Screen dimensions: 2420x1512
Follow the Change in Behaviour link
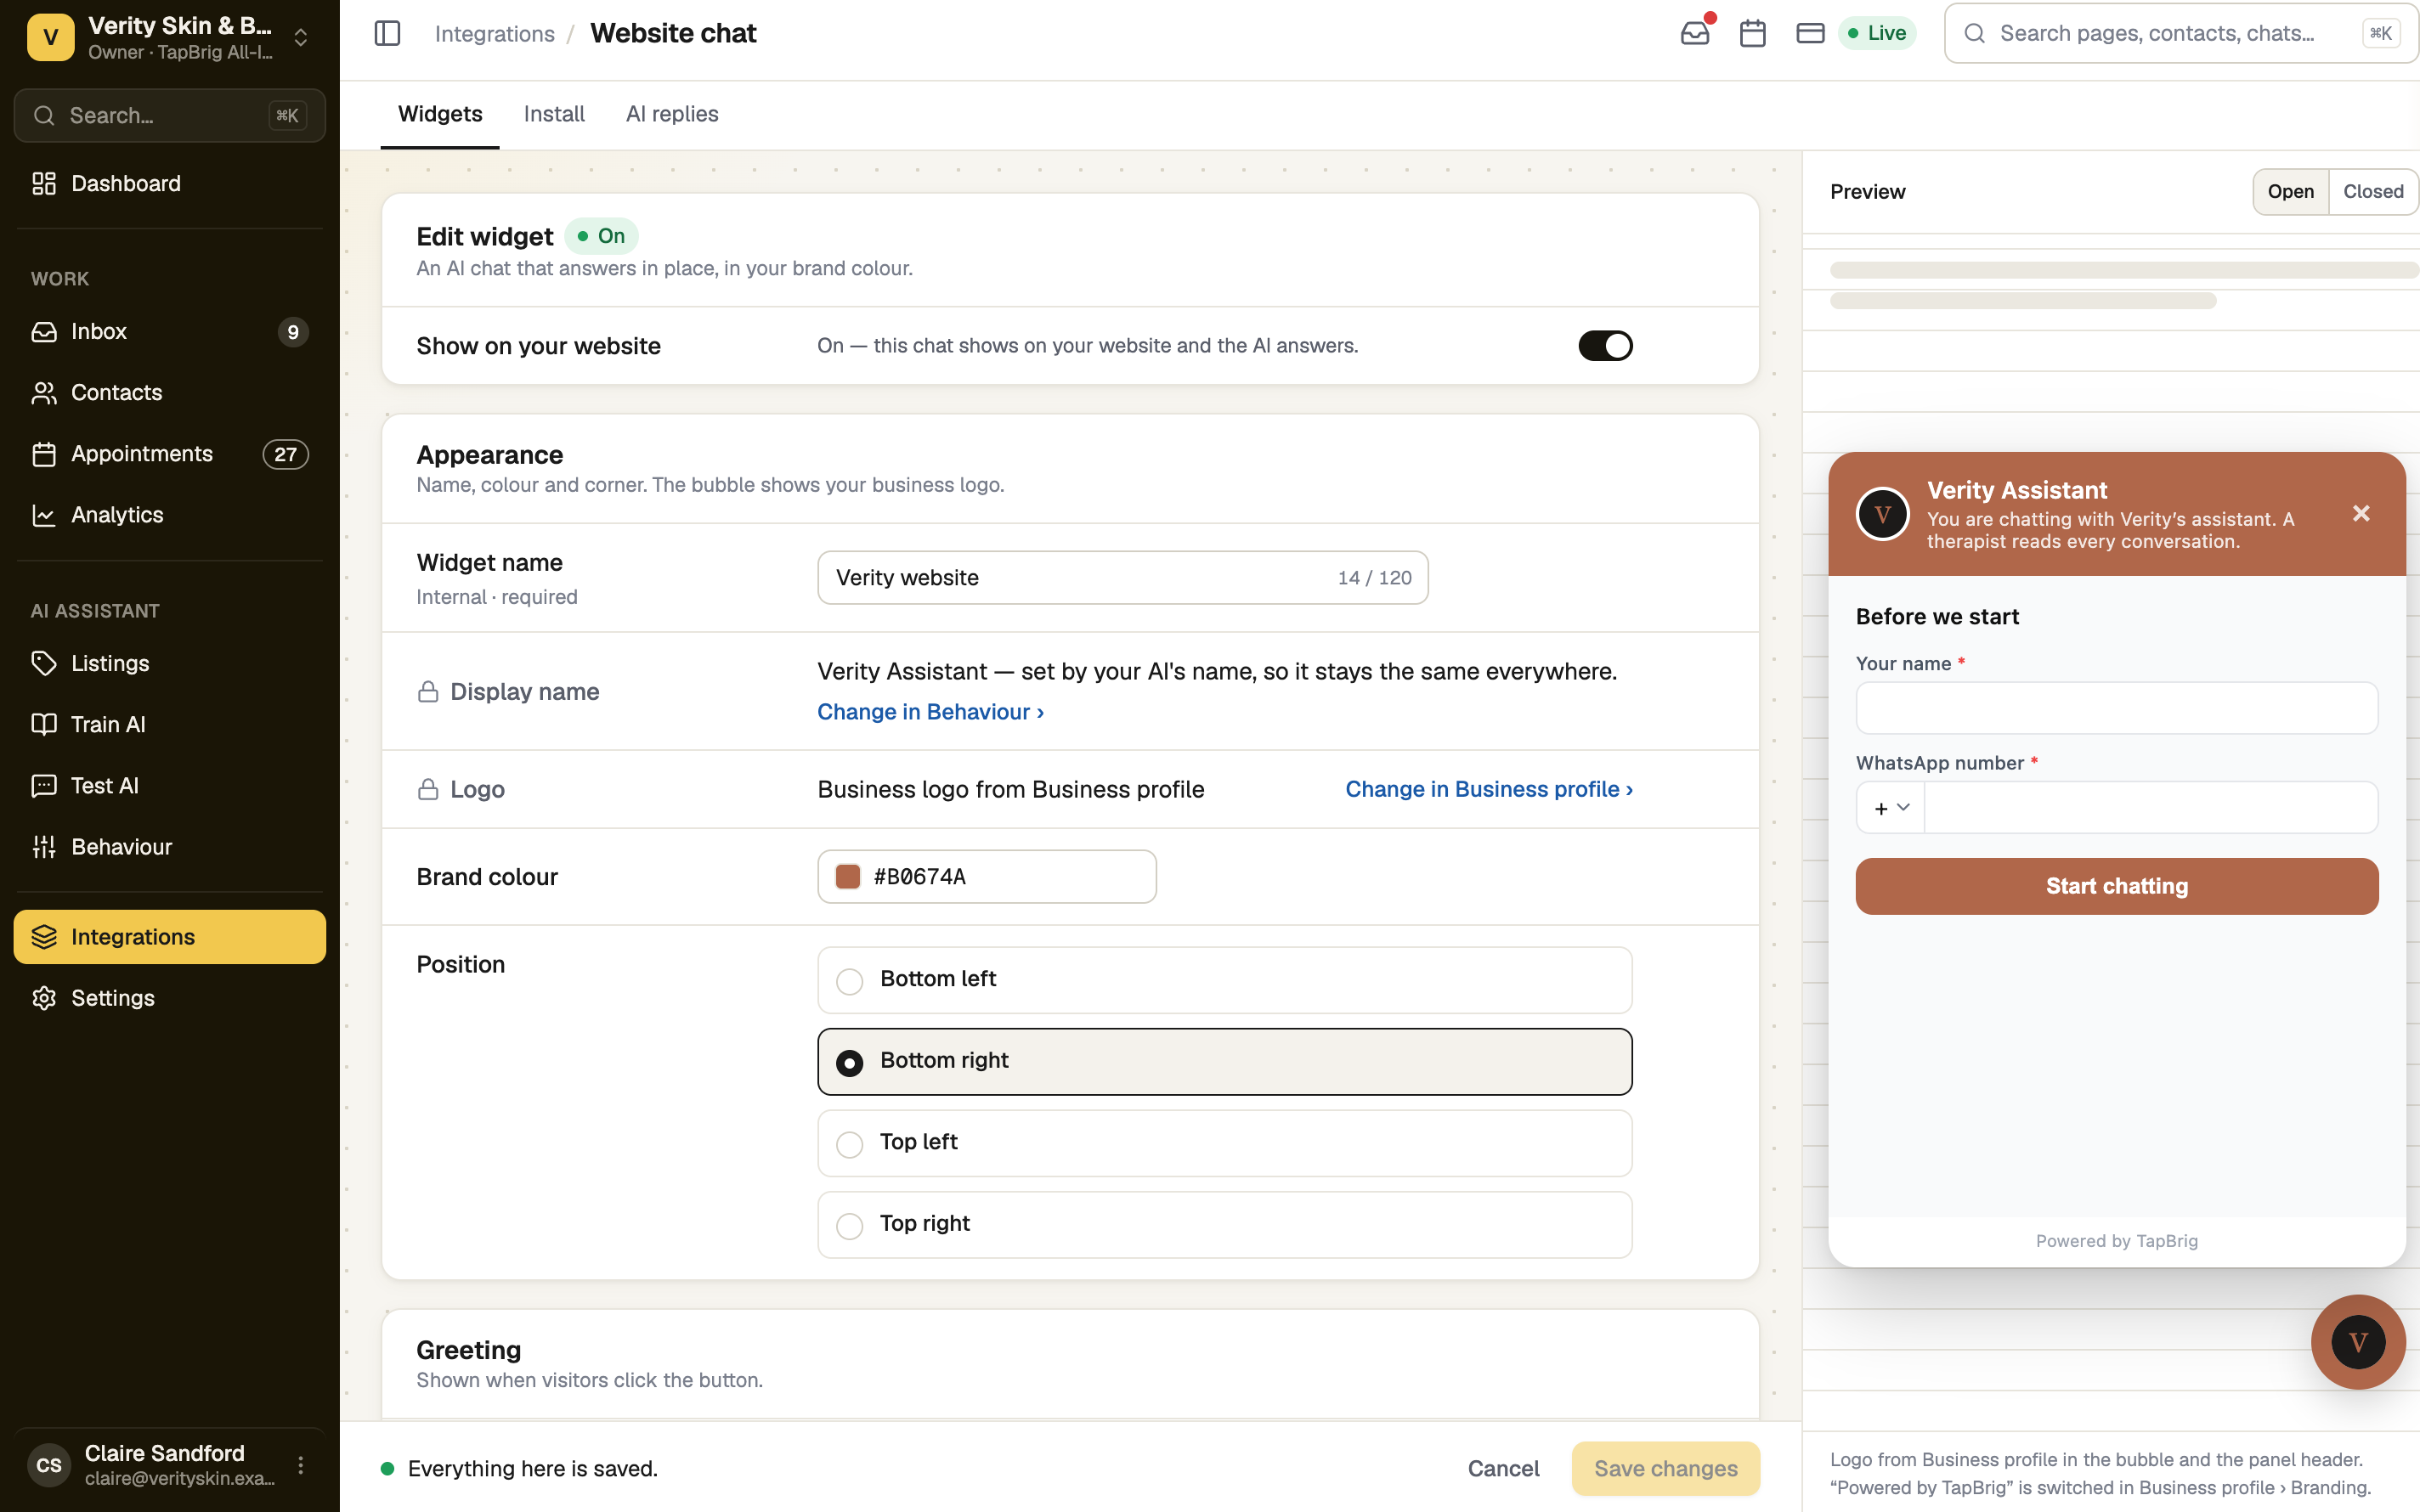930,711
